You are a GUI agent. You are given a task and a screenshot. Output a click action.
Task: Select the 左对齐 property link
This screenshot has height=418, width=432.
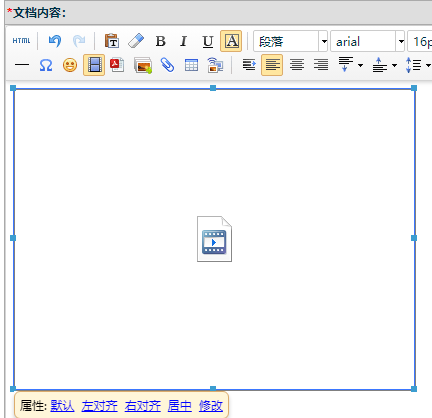point(99,406)
